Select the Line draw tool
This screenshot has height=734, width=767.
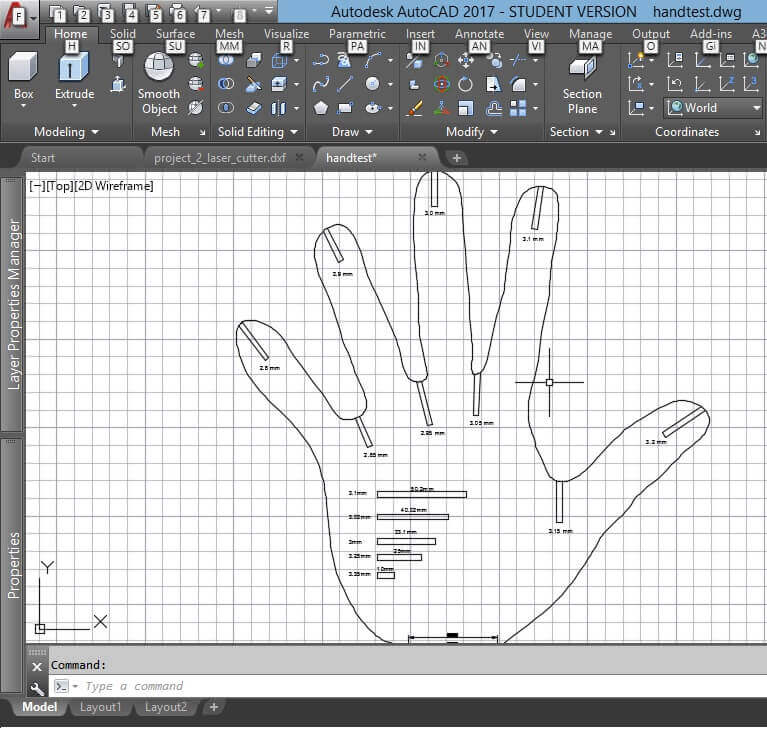click(x=345, y=84)
